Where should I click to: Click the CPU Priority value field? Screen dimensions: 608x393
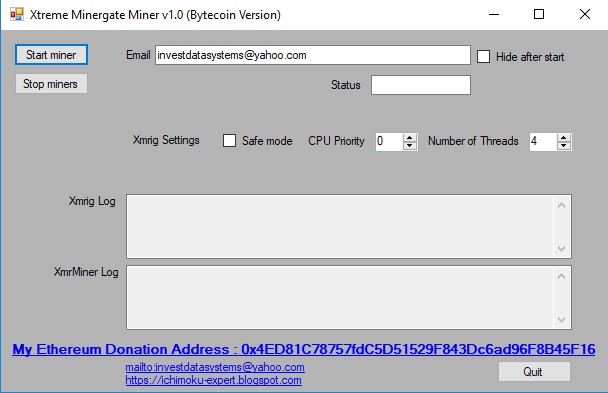389,141
